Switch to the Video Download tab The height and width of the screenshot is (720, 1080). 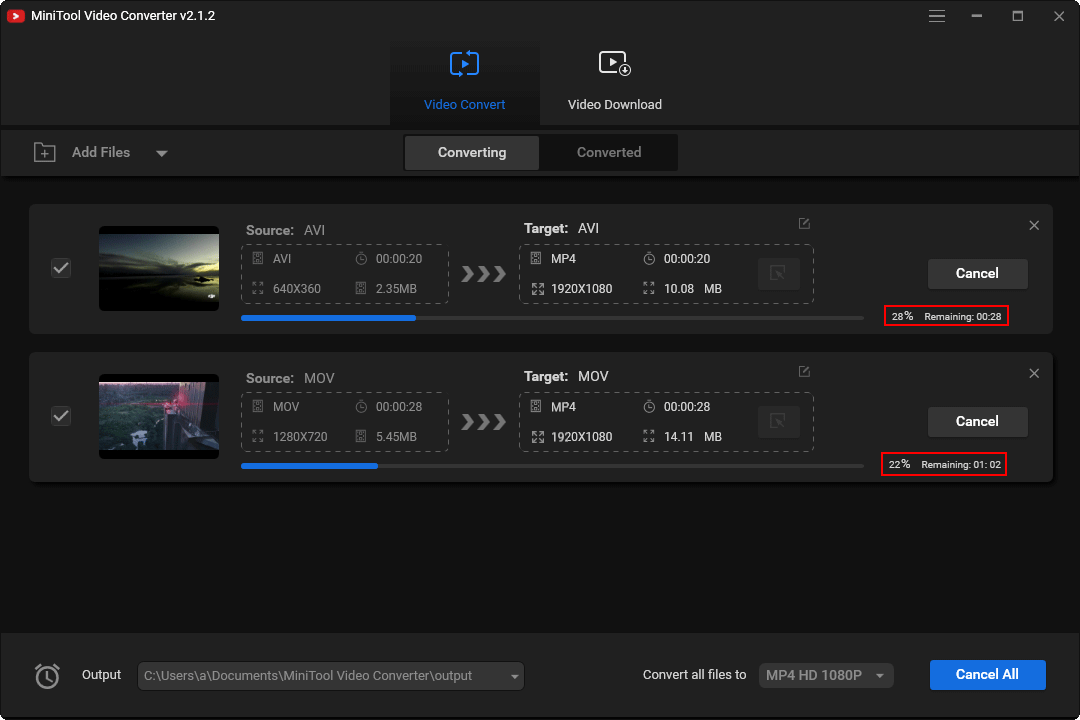[x=614, y=81]
